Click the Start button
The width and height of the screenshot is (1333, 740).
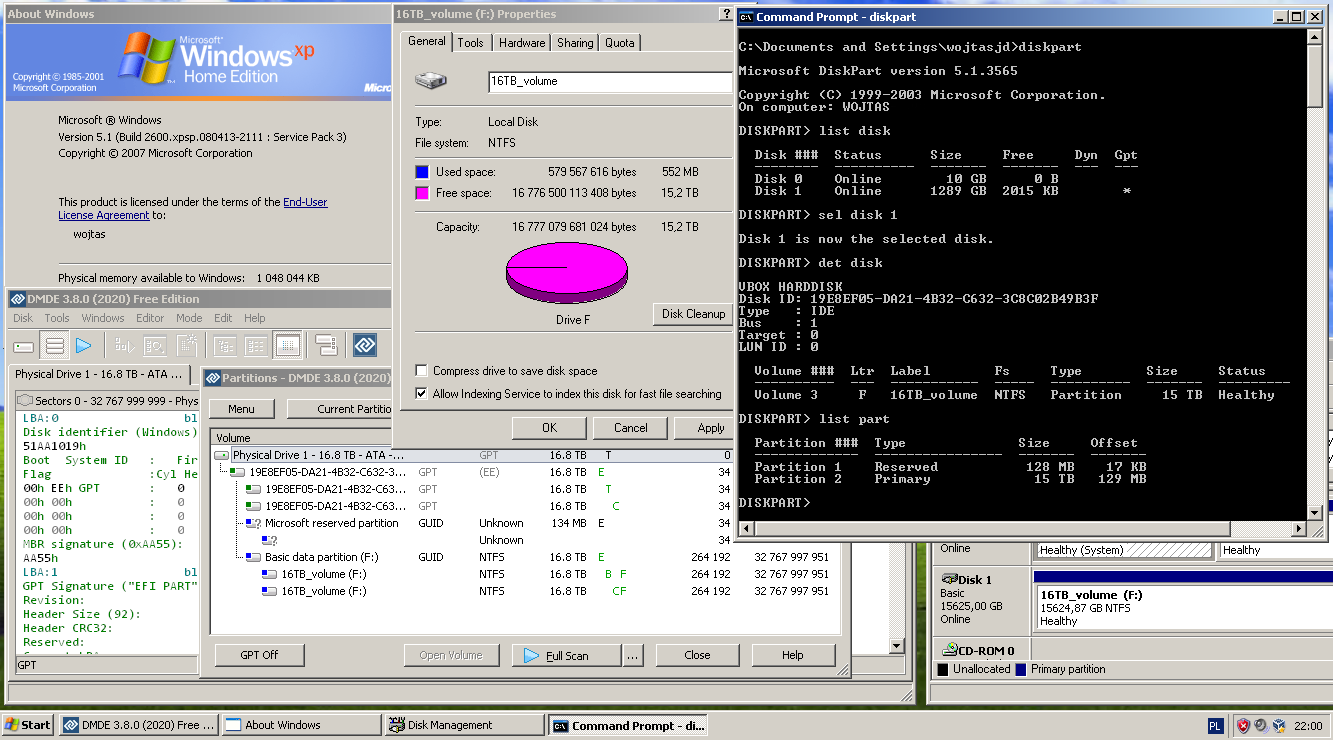(28, 725)
